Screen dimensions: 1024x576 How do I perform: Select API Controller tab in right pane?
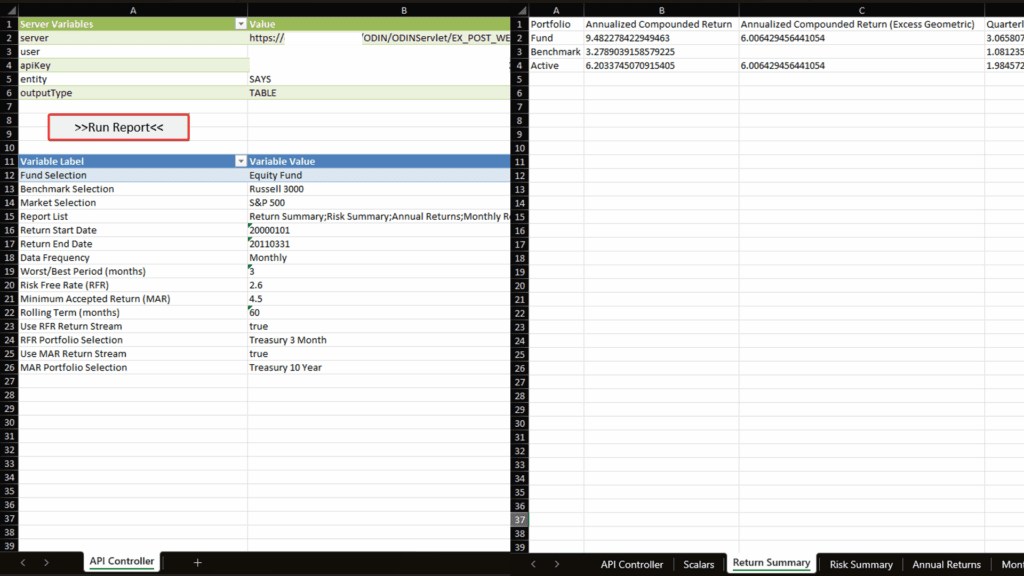coord(631,564)
